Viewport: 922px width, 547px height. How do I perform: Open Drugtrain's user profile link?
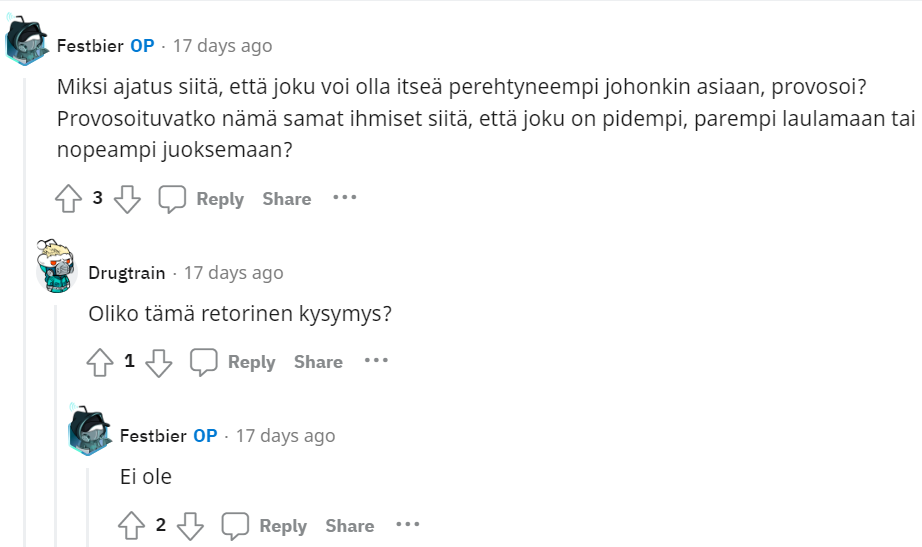(x=127, y=273)
